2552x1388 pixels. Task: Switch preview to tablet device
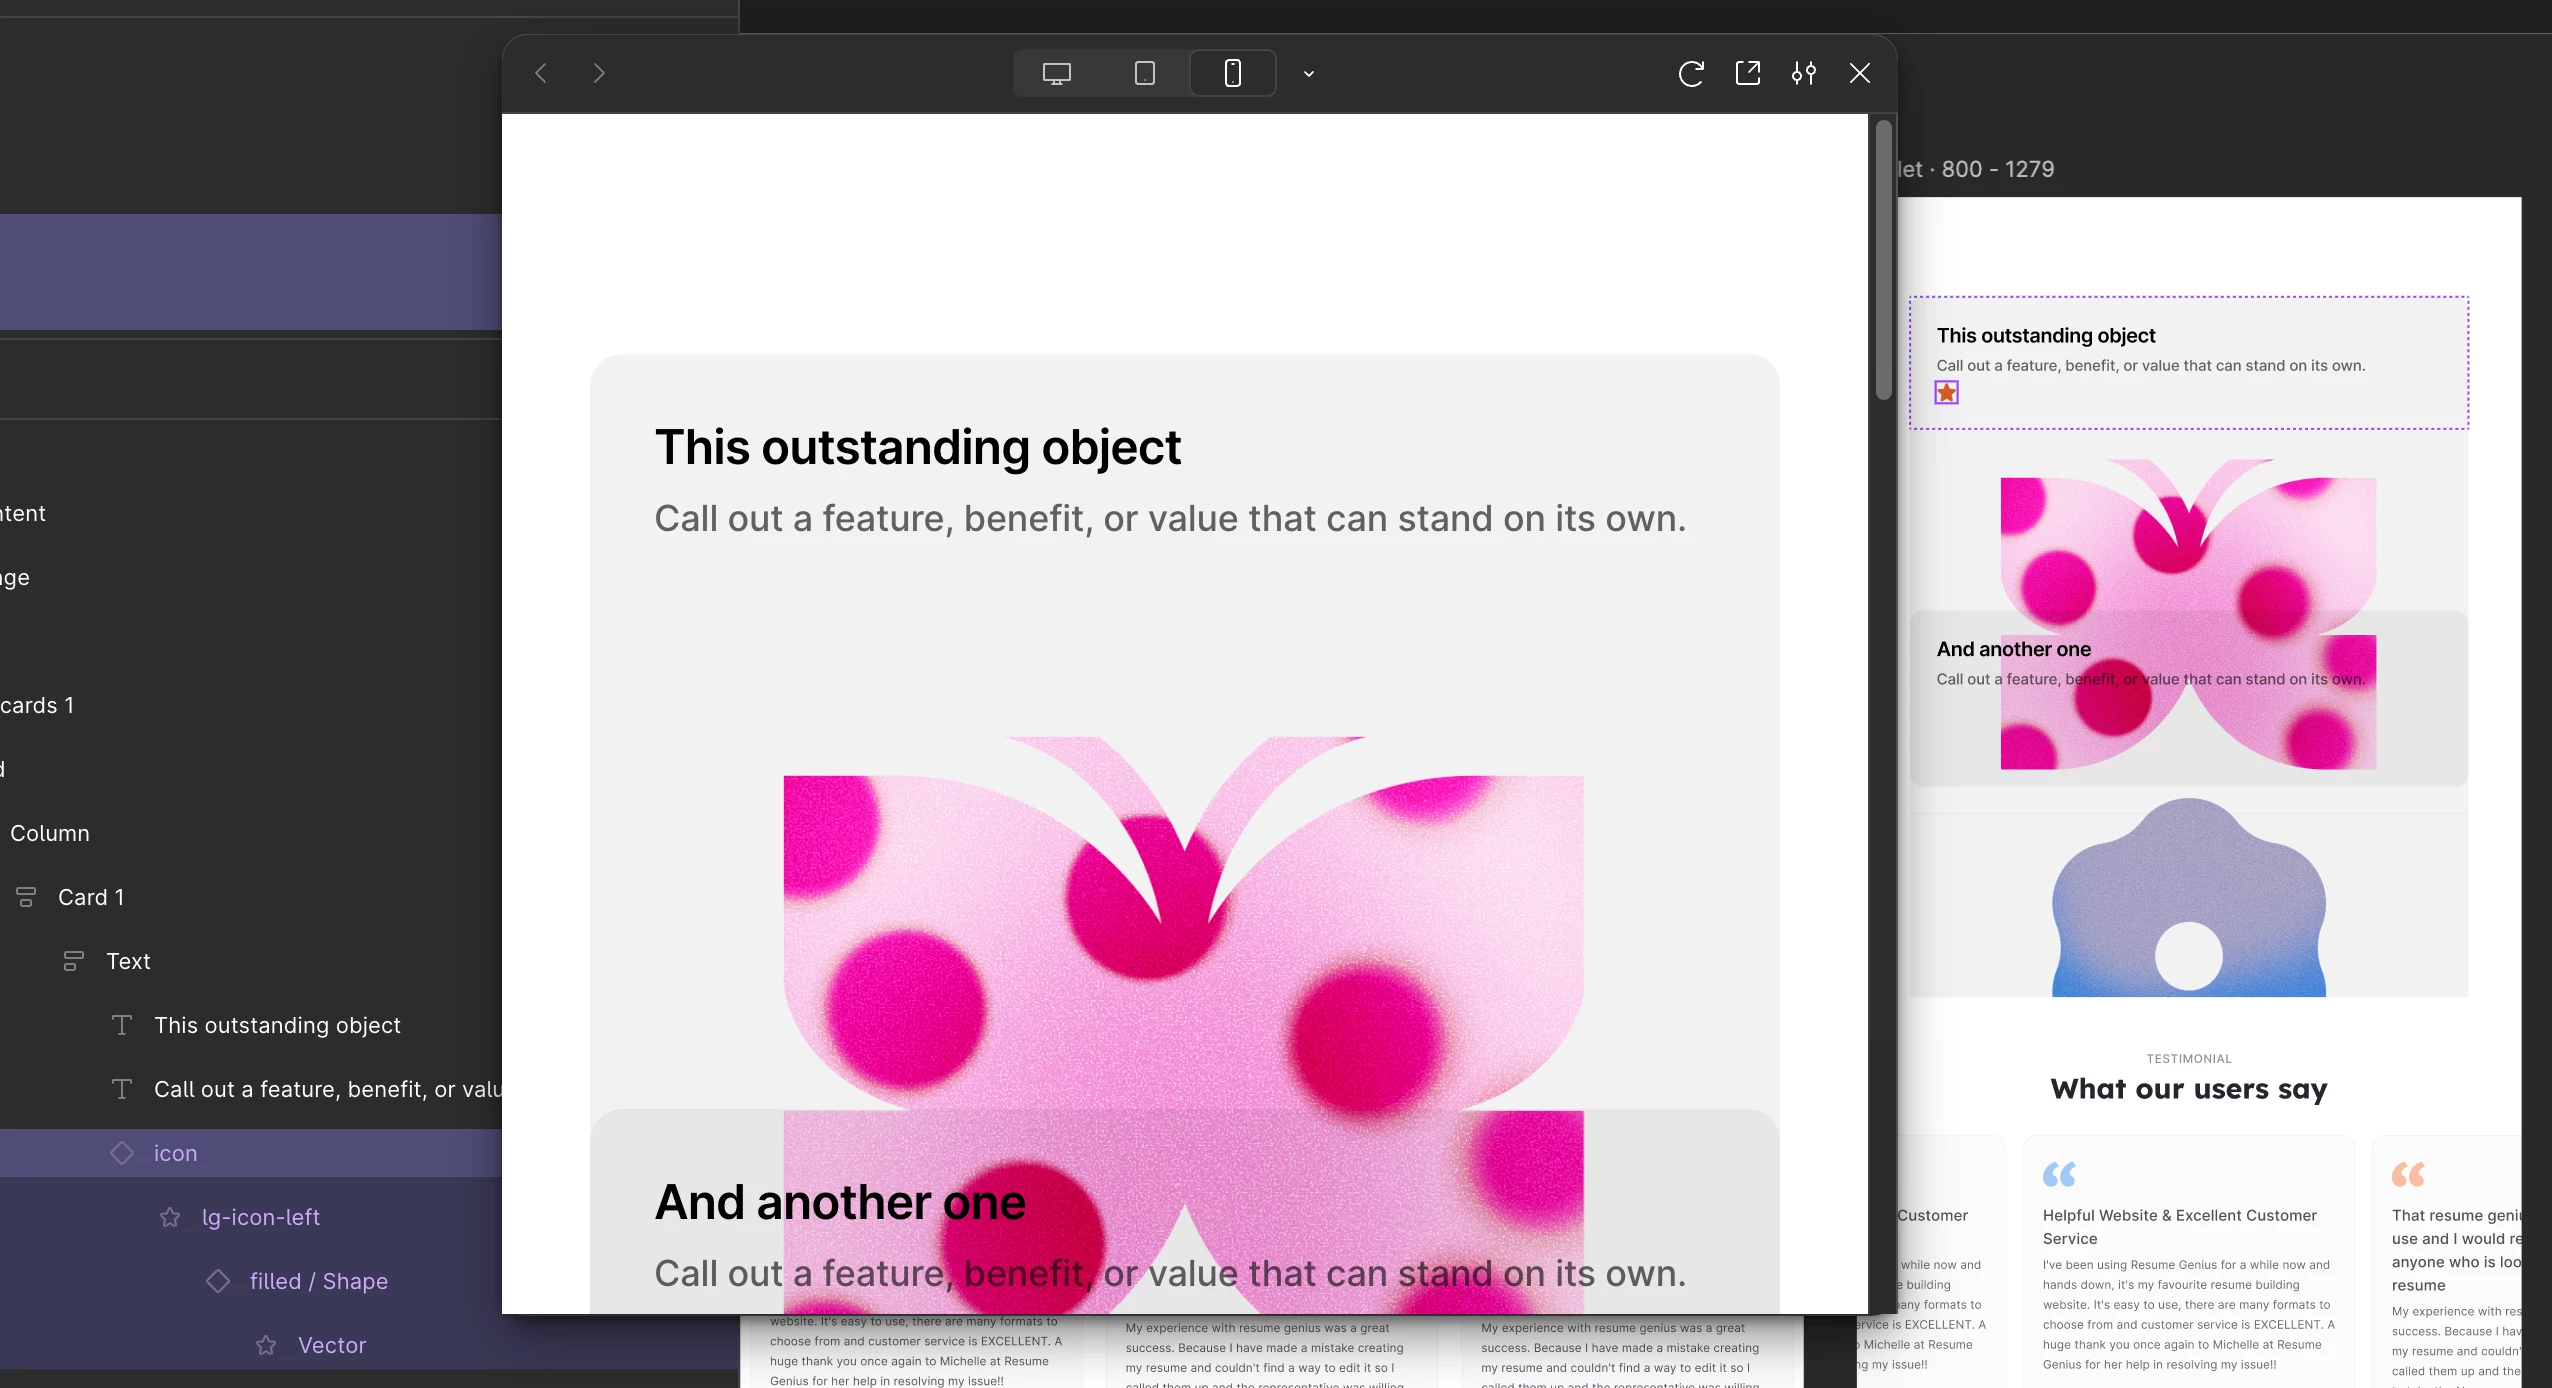pos(1145,73)
